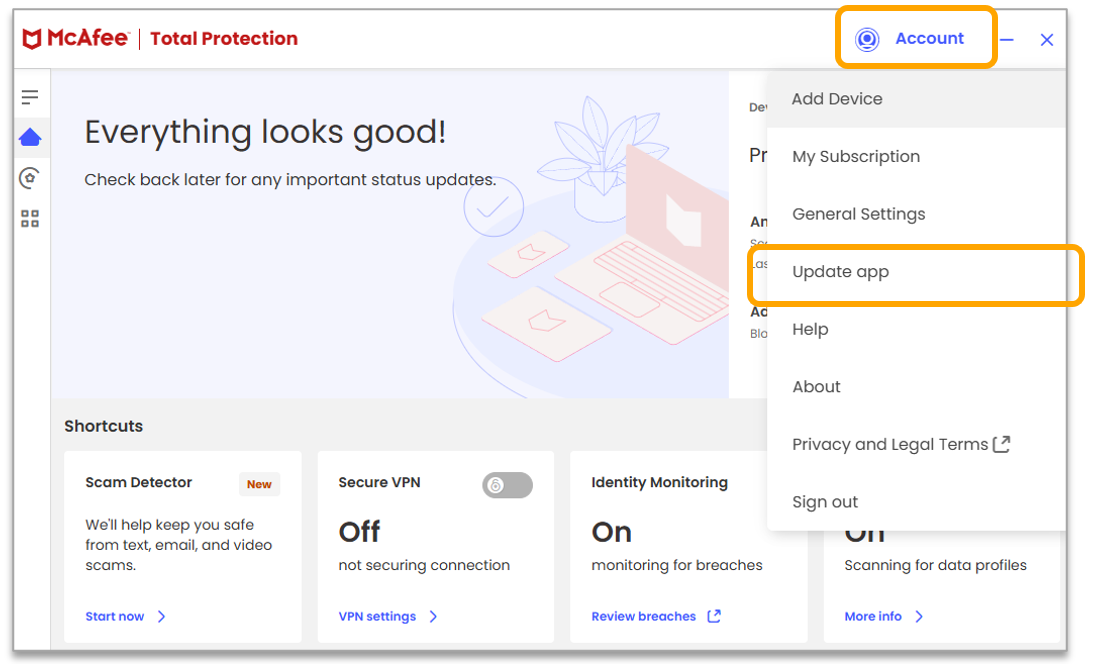Toggle the Secure VPN switch on
1093x664 pixels.
click(507, 485)
